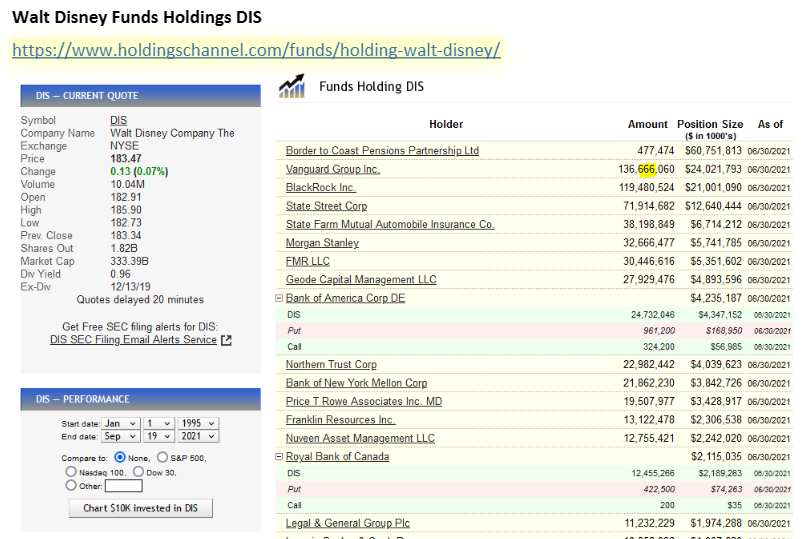Select the S&P 500 compare option

[163, 458]
